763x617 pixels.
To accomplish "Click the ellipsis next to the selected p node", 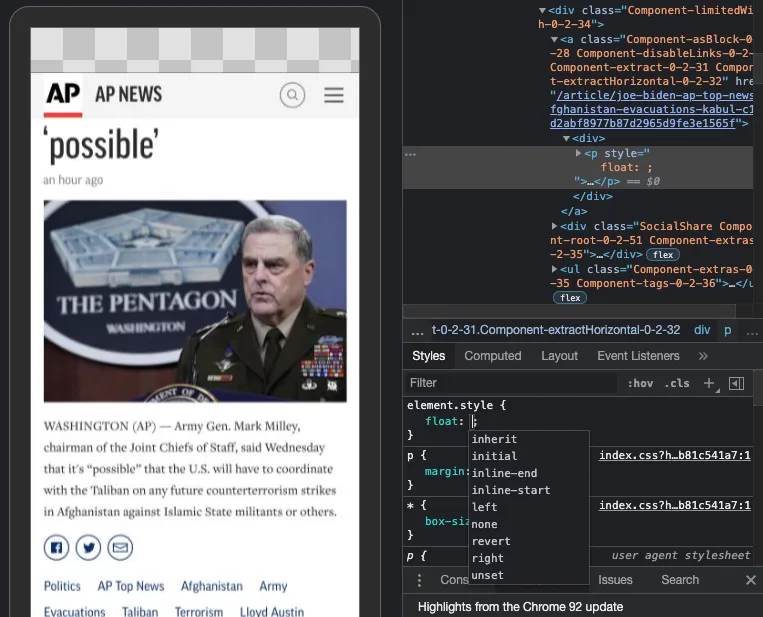I will [411, 155].
